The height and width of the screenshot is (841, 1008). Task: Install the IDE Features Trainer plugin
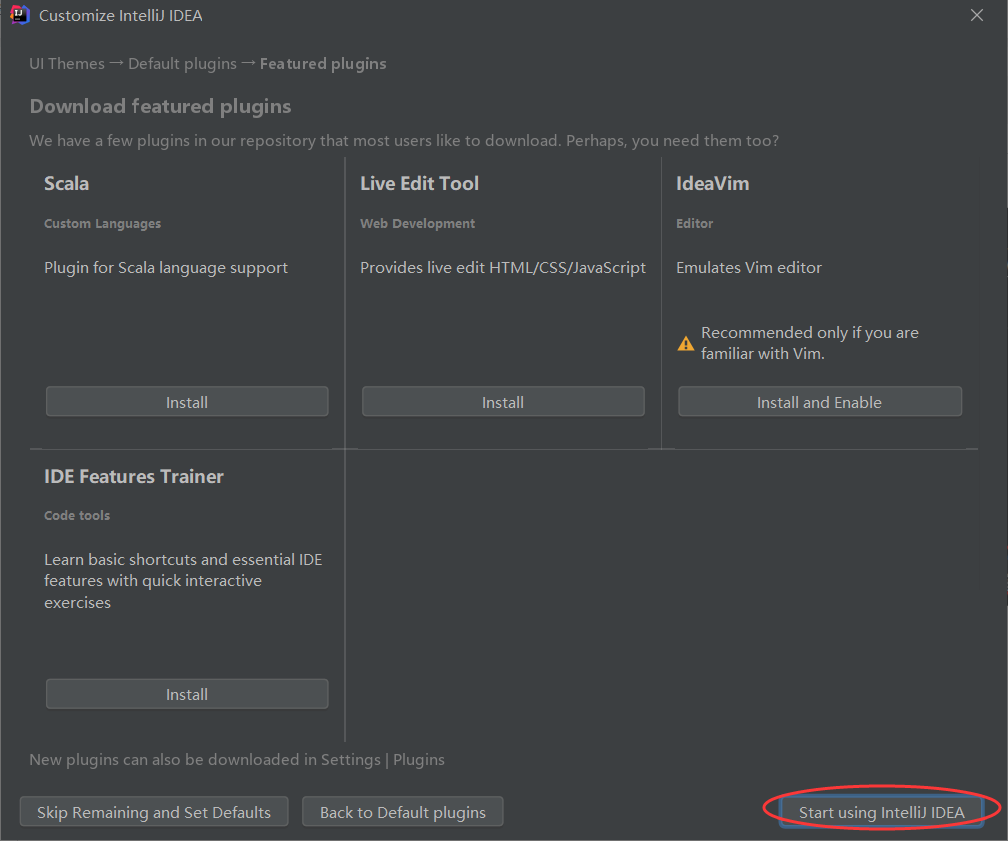click(187, 694)
